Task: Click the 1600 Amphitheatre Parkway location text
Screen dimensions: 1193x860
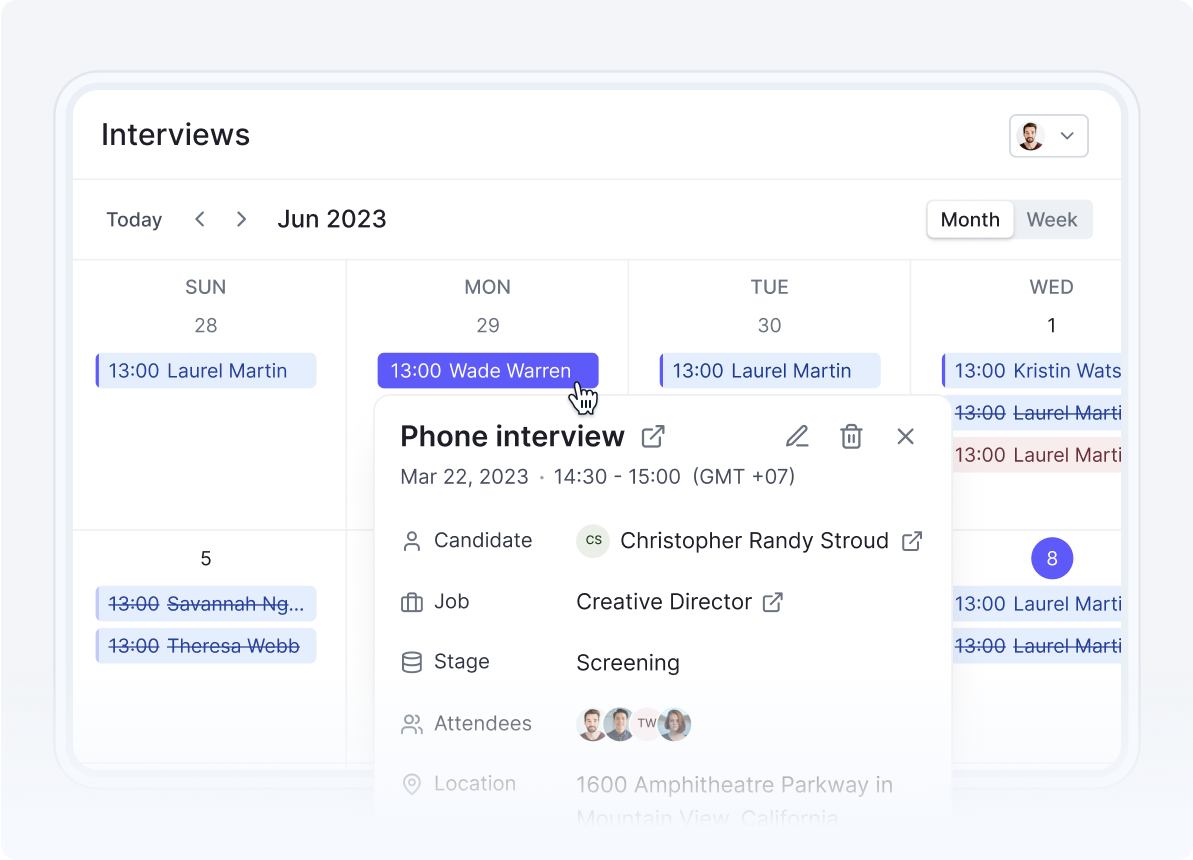Action: point(734,801)
